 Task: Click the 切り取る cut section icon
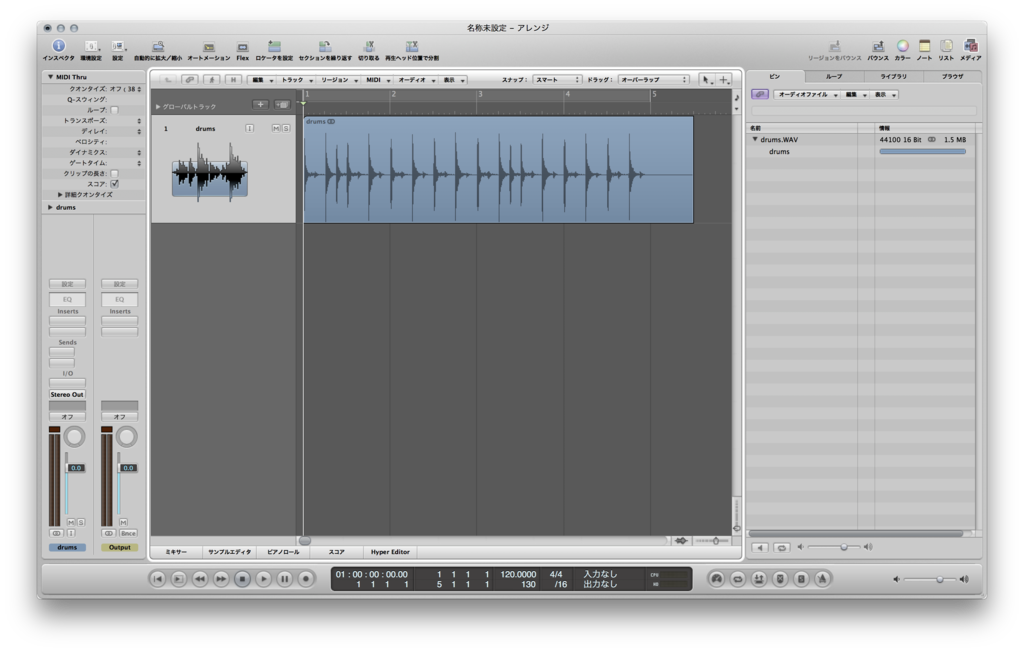click(x=369, y=46)
